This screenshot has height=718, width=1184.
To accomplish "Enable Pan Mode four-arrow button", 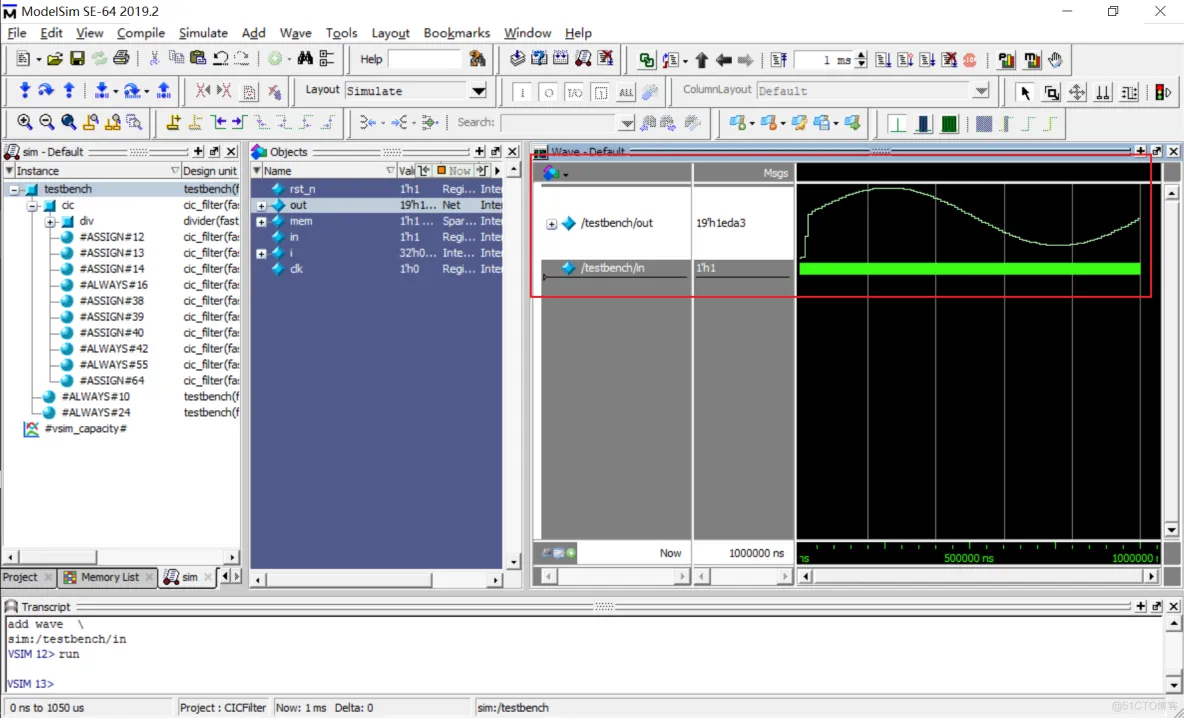I will (x=1077, y=92).
